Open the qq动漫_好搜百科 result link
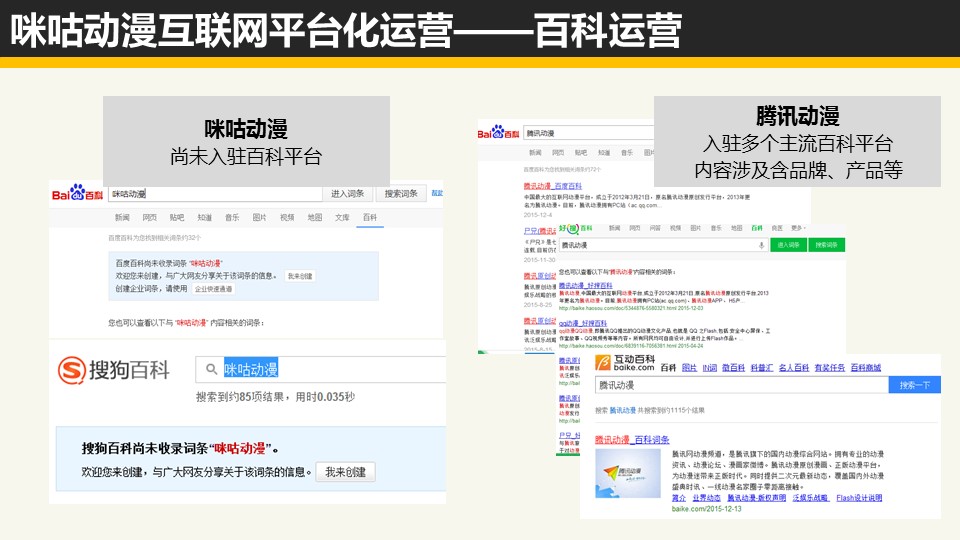This screenshot has height=540, width=960. point(583,323)
